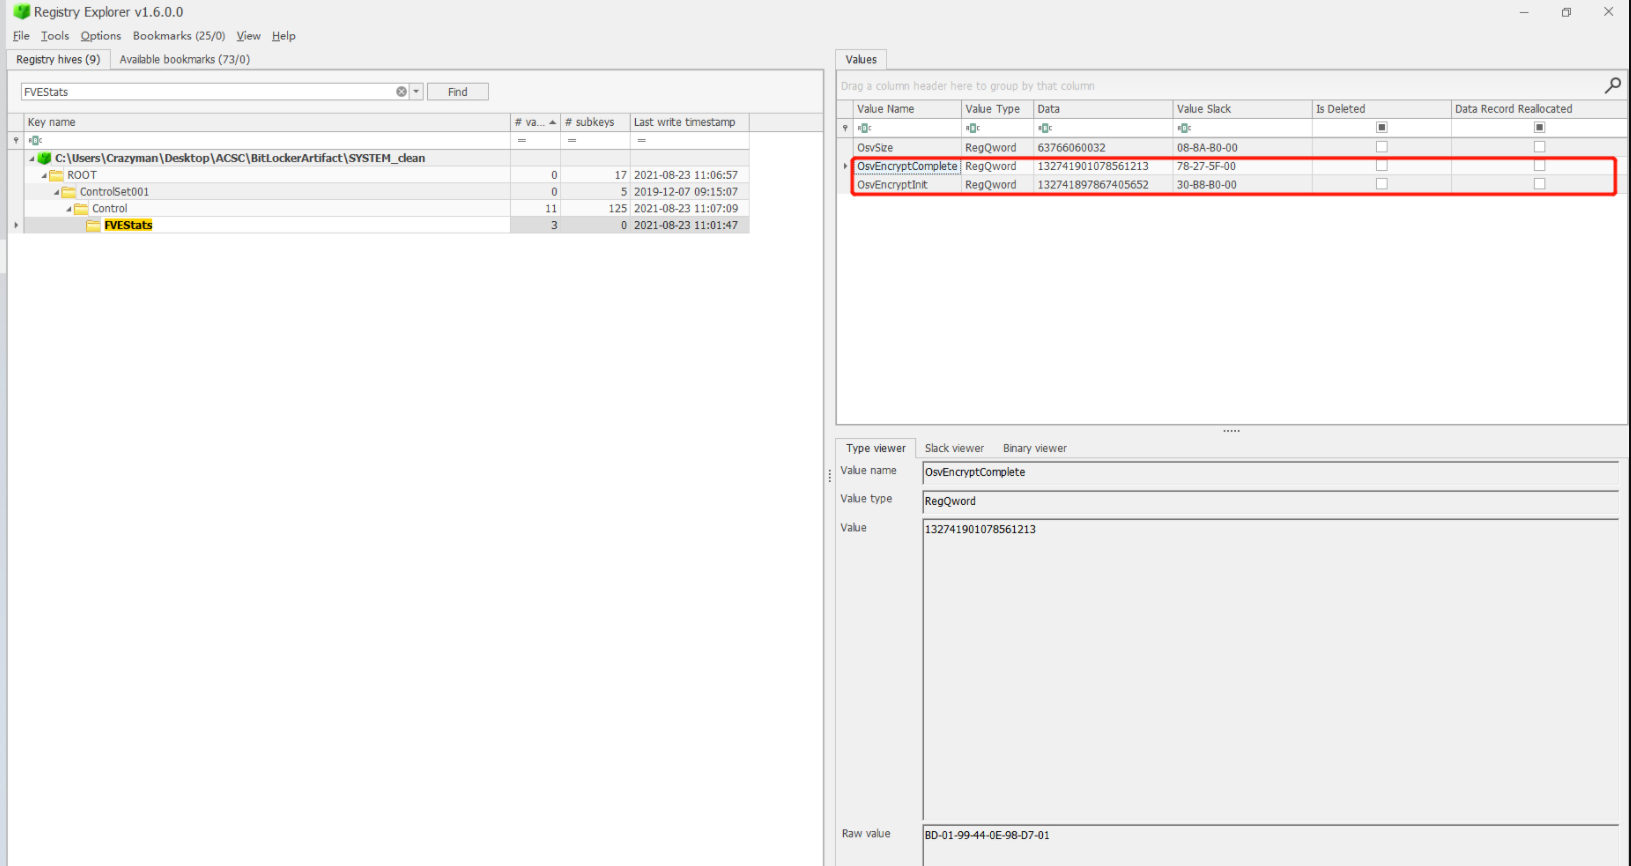Sort by Last write timestamp column header
This screenshot has width=1631, height=866.
coord(689,122)
